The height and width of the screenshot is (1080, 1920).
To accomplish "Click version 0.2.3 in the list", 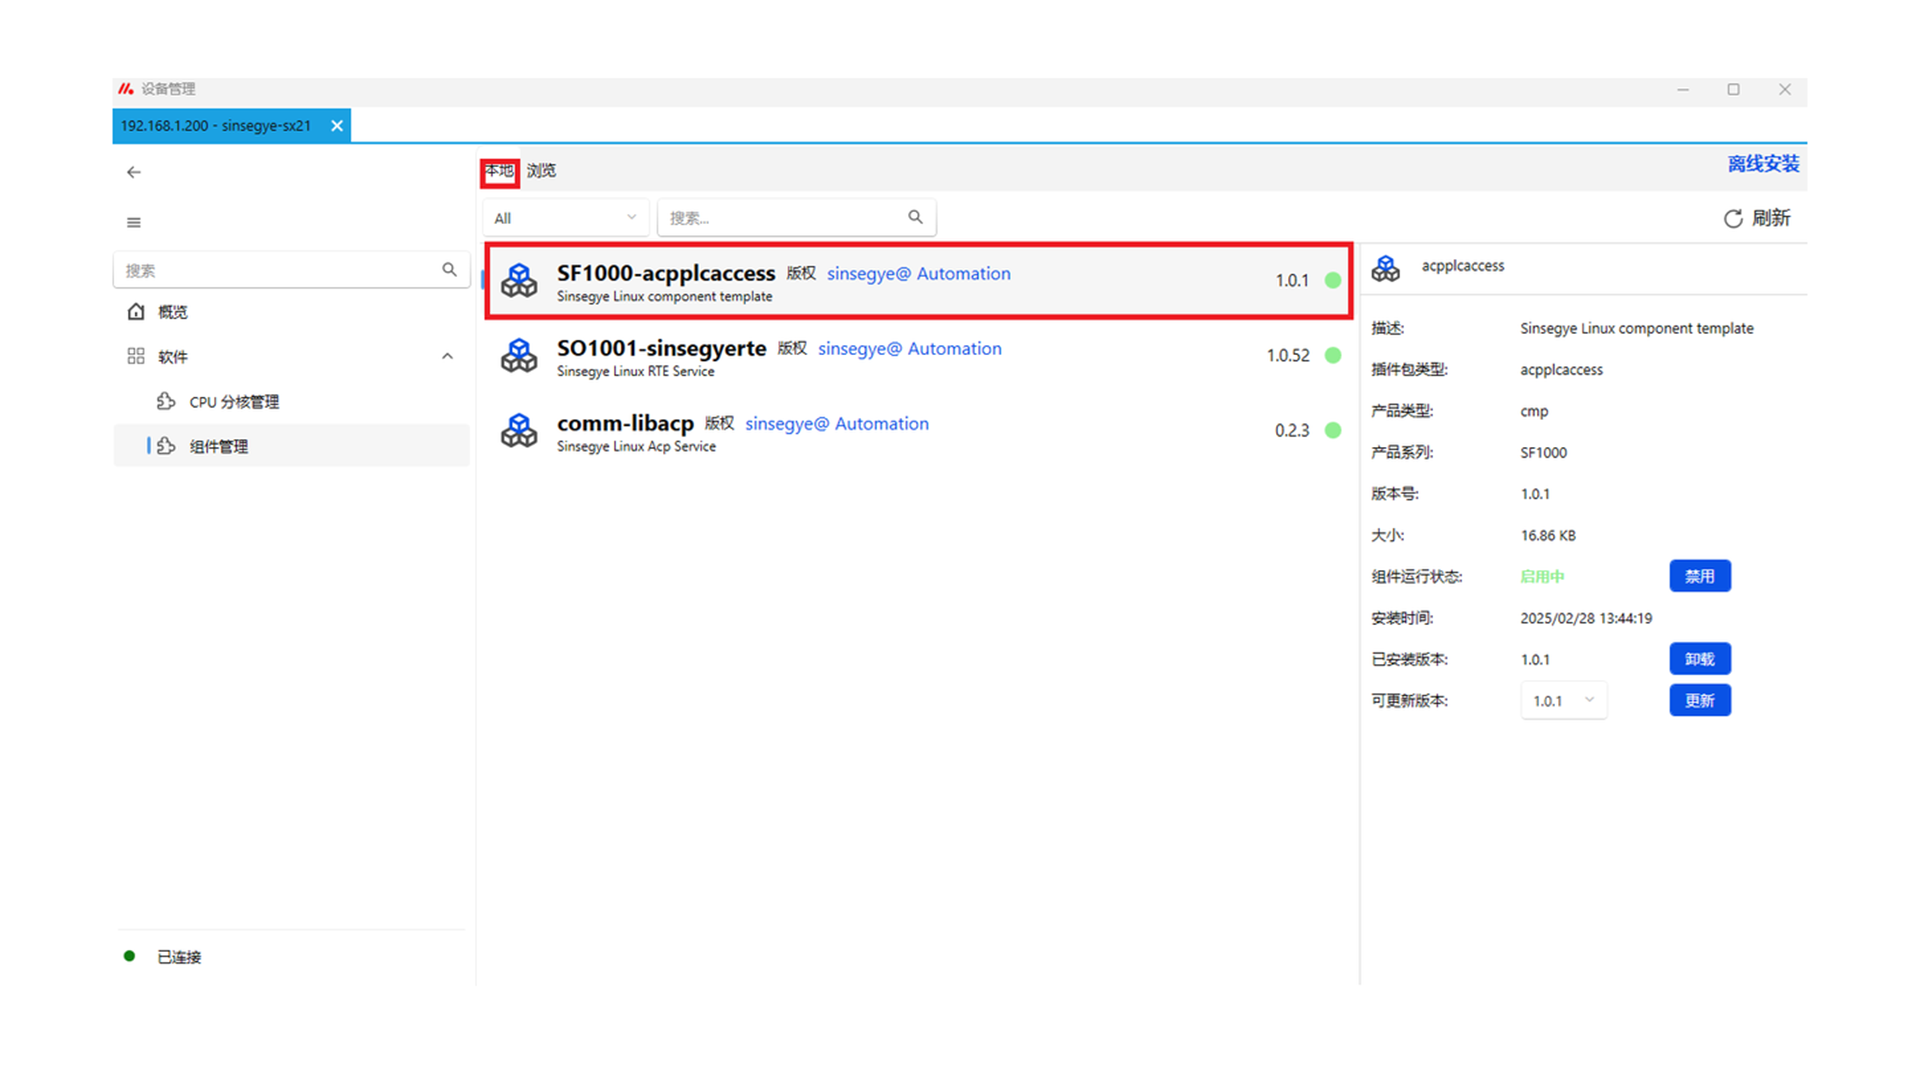I will 1292,430.
